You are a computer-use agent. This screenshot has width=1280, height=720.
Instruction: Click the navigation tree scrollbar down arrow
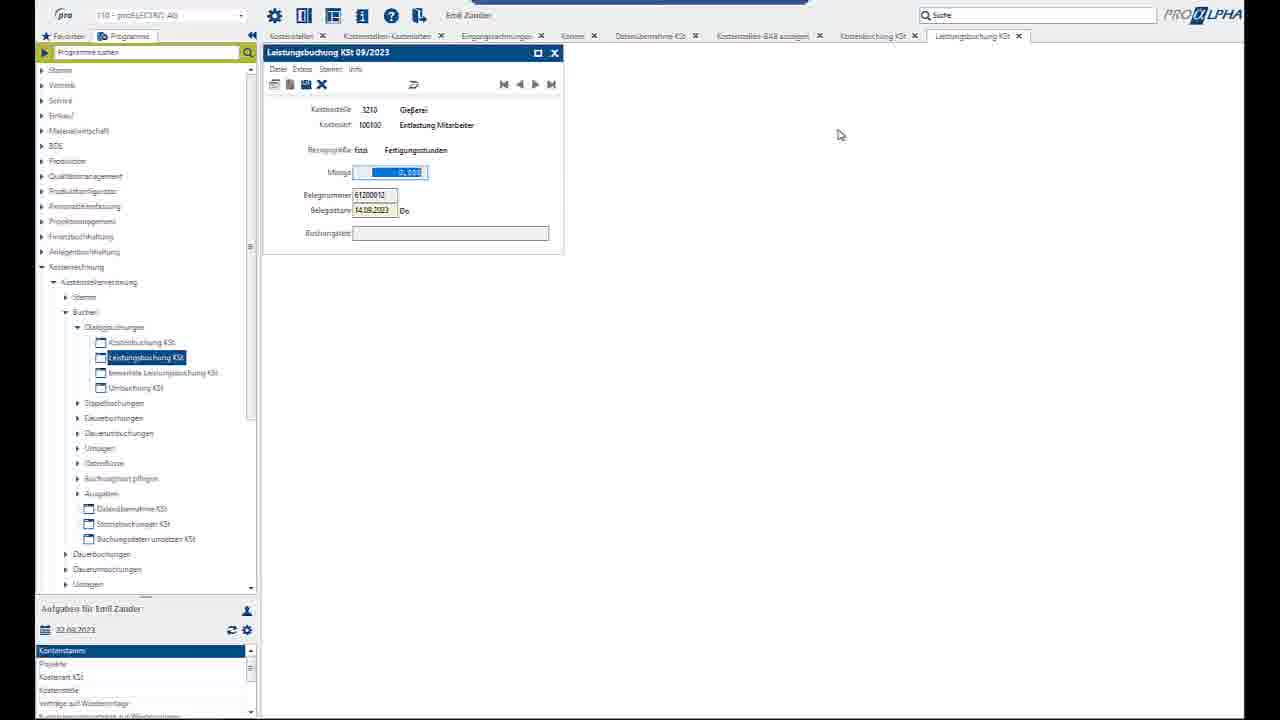[x=251, y=588]
